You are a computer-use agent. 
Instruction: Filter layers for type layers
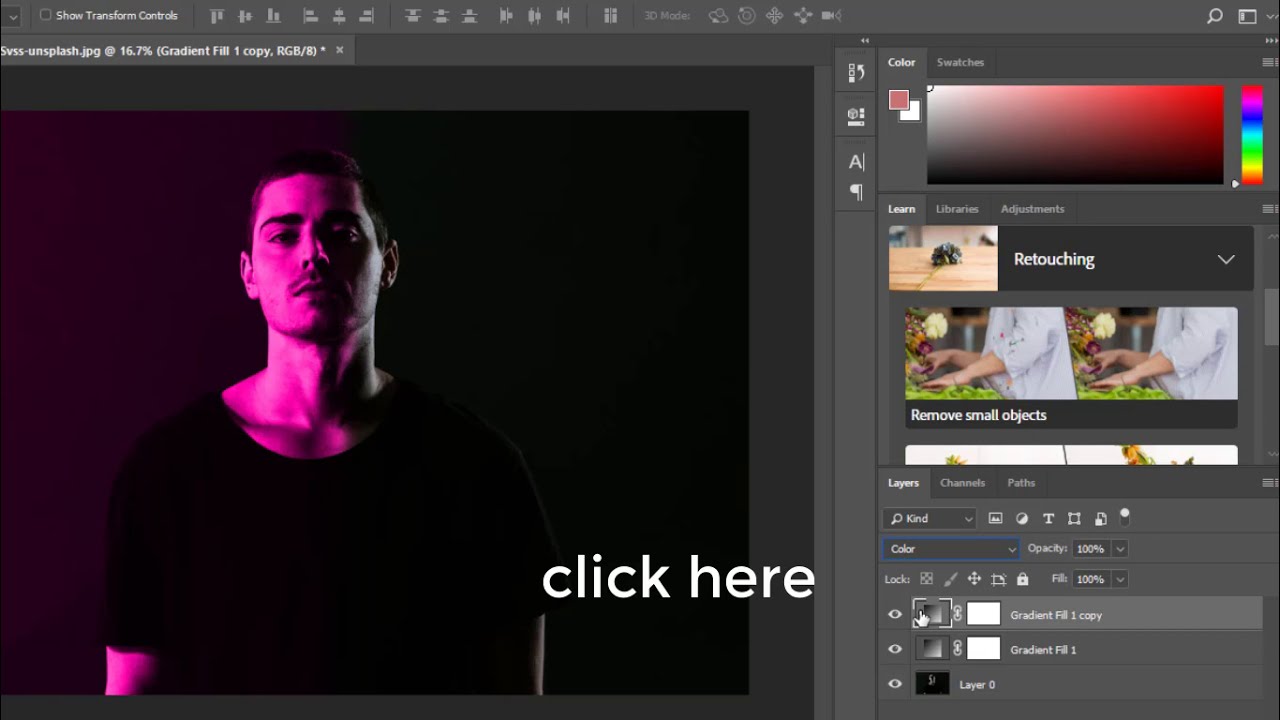(x=1048, y=518)
